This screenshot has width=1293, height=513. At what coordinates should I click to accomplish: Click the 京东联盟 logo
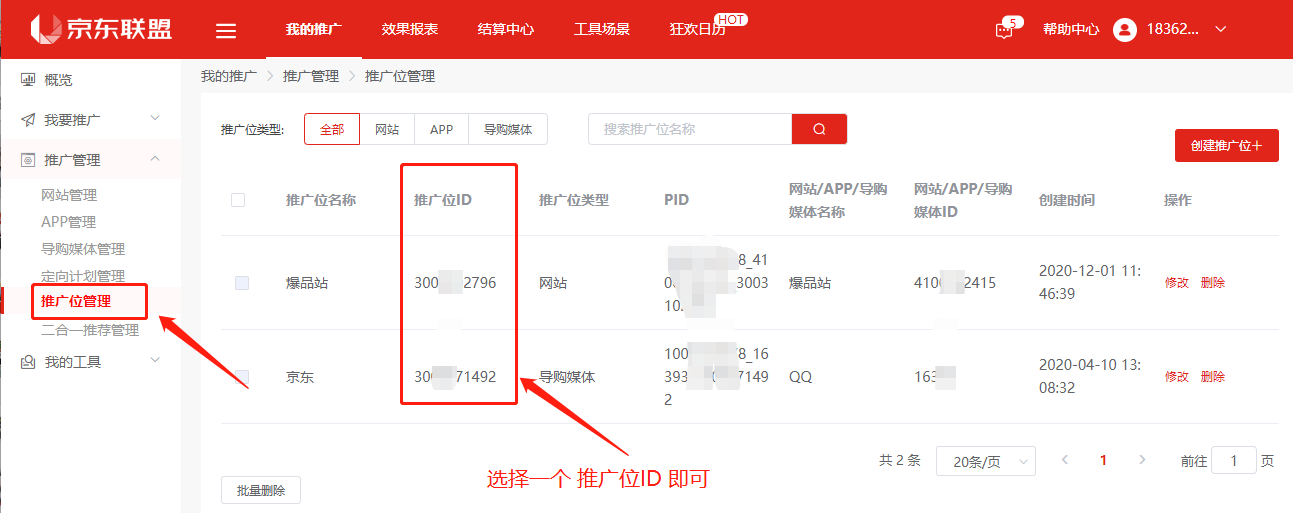pyautogui.click(x=101, y=29)
